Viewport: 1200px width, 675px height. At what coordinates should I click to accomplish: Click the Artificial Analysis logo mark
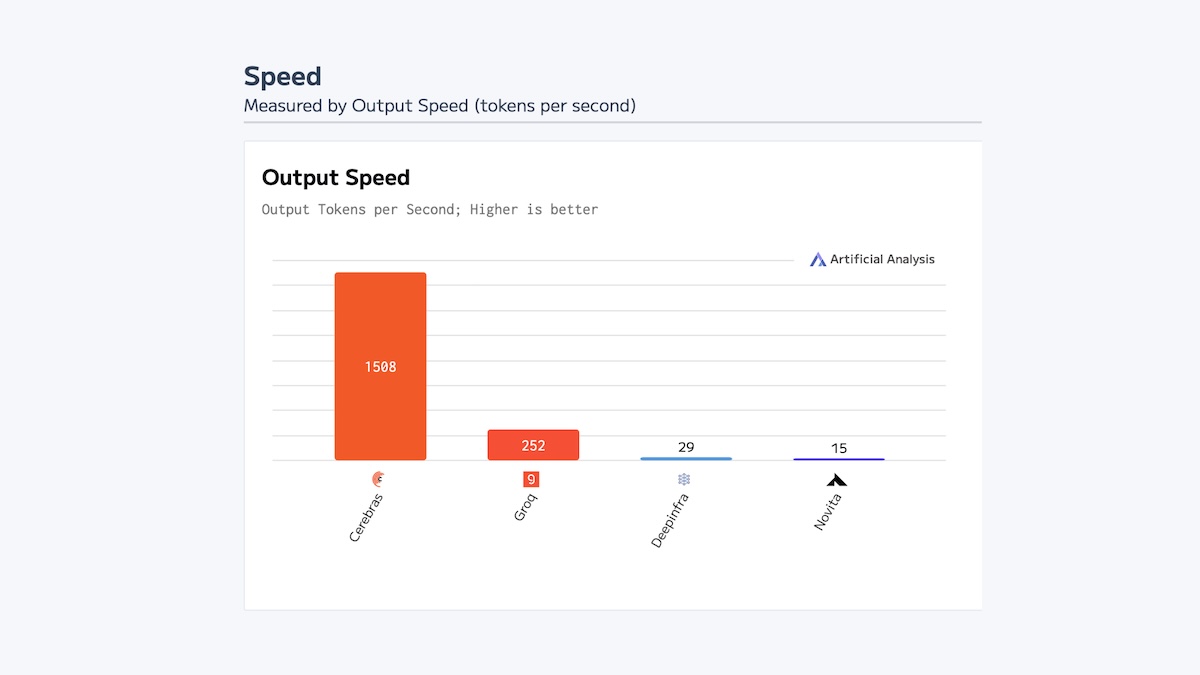(818, 259)
